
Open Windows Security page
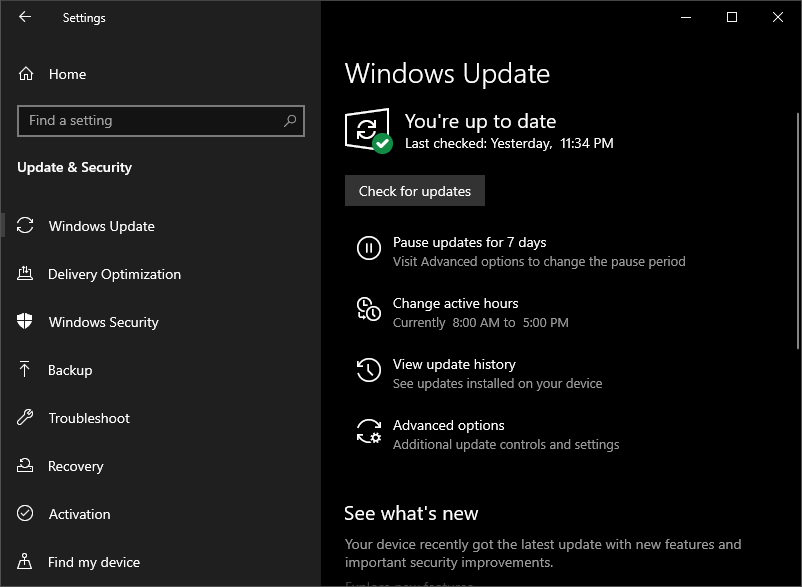[161, 322]
